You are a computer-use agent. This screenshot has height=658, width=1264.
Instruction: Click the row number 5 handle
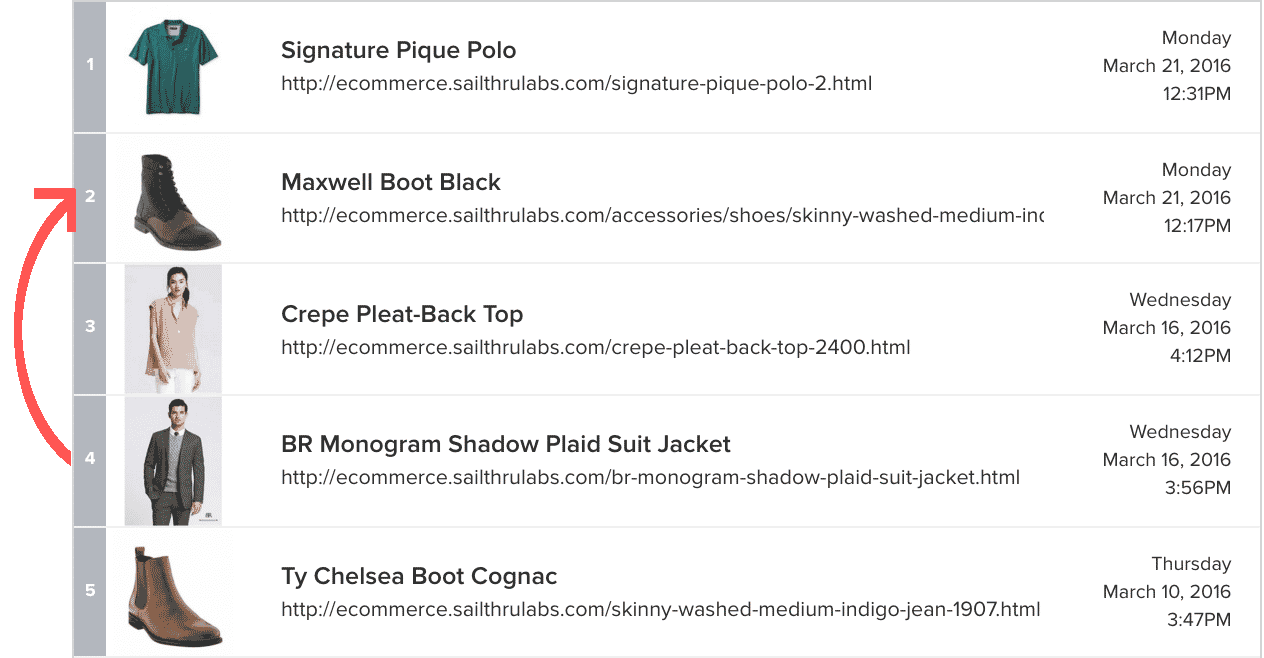point(90,591)
